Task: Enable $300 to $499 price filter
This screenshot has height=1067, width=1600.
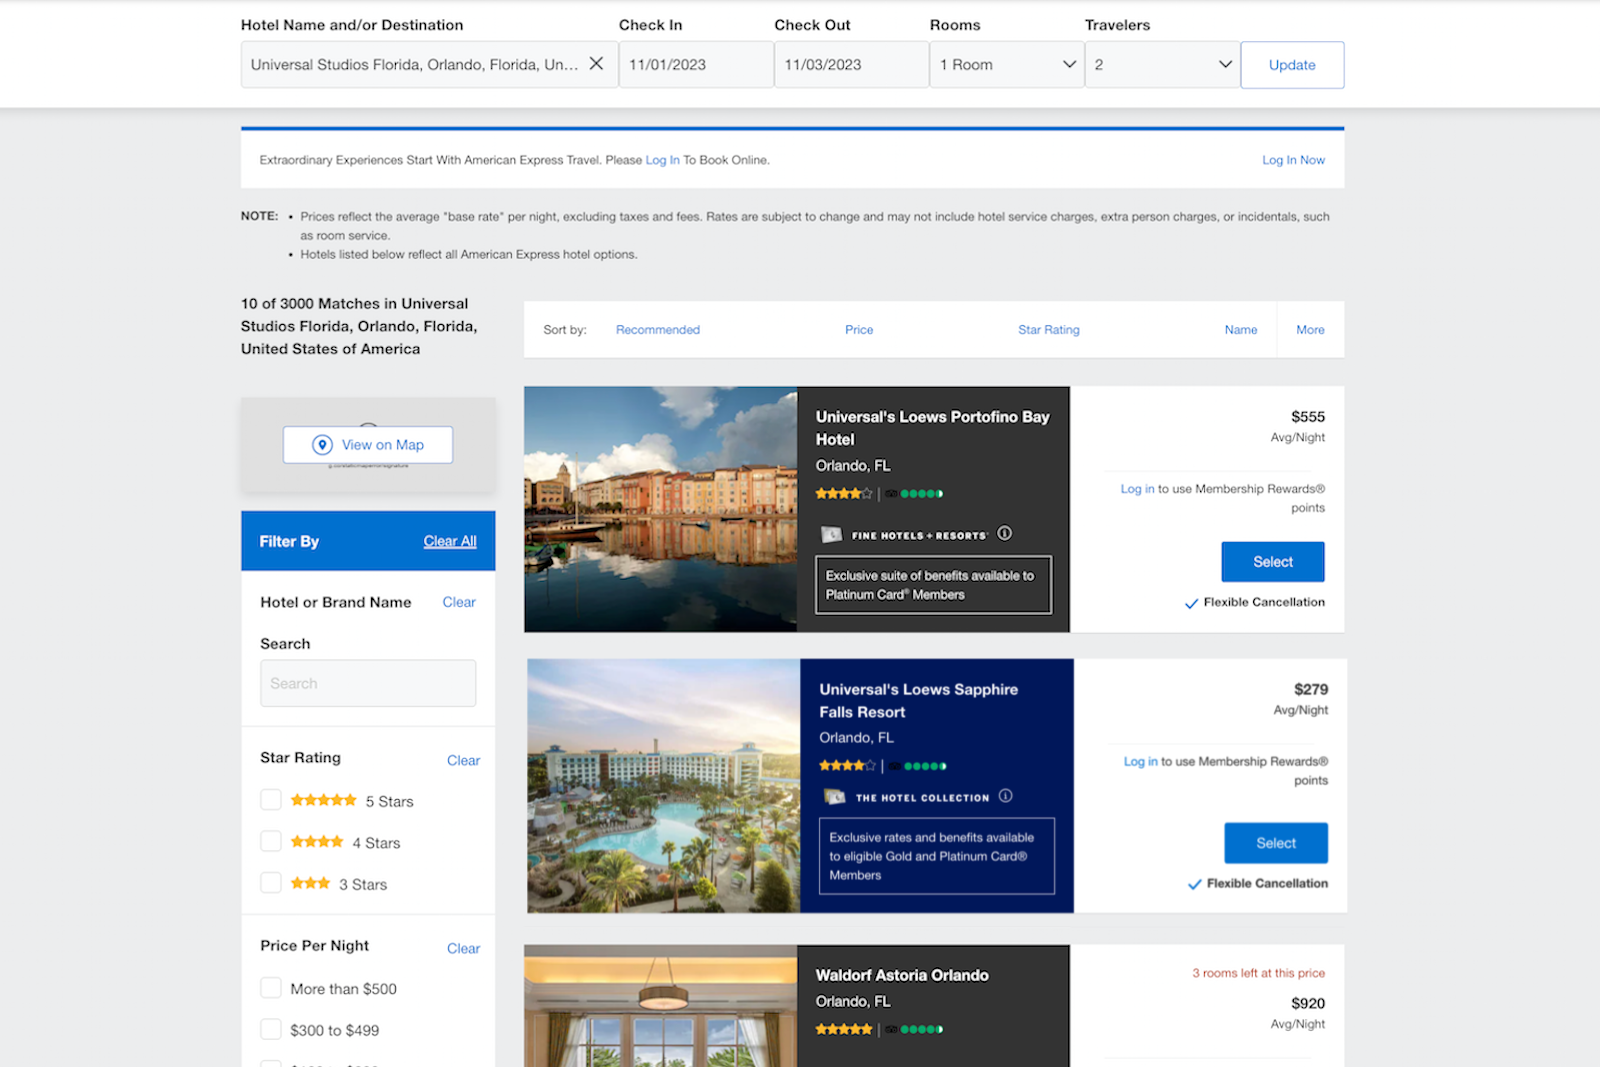Action: tap(271, 1029)
